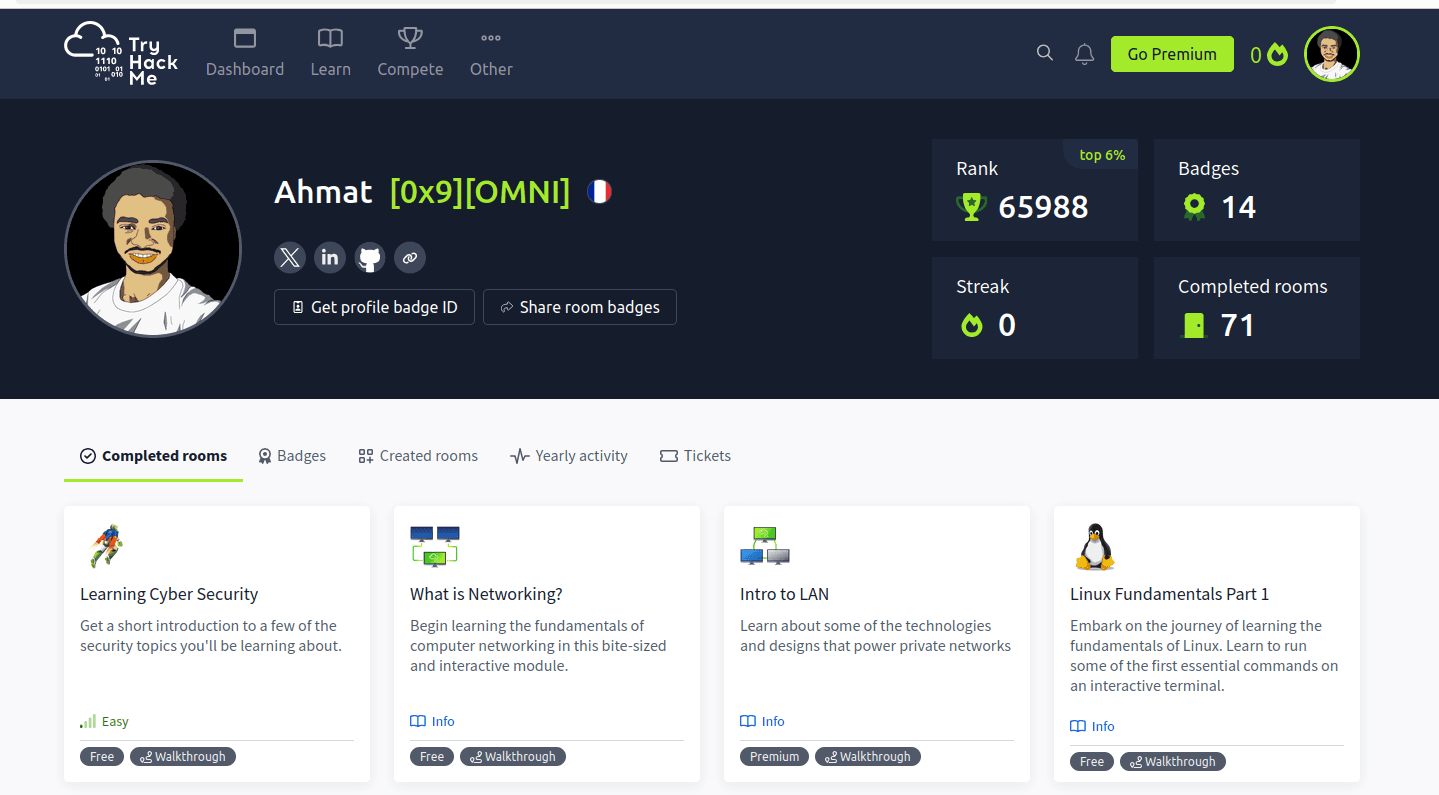Click the Streak flame icon in stats card
This screenshot has width=1439, height=795.
pos(971,325)
